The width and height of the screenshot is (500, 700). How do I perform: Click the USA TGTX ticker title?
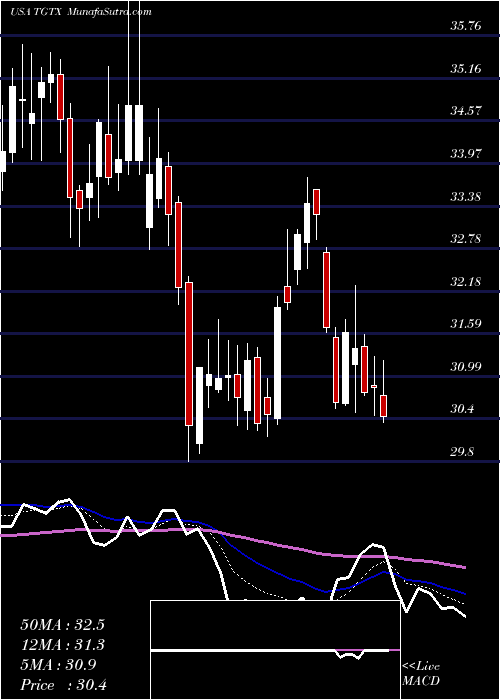(37, 12)
